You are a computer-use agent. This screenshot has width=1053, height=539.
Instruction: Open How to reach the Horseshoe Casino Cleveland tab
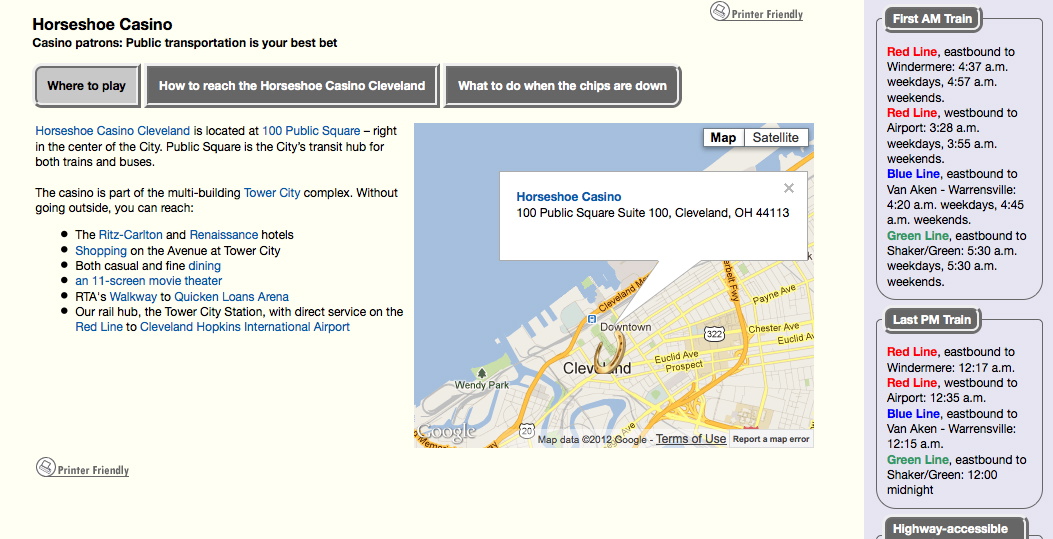[x=292, y=86]
